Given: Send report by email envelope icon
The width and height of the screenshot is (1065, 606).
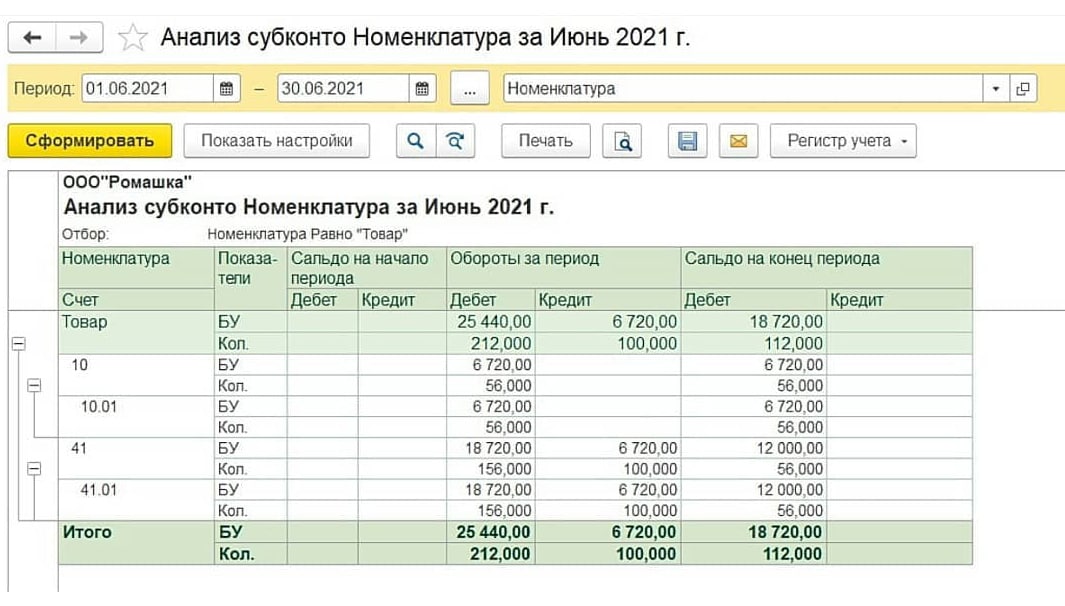Looking at the screenshot, I should click(x=738, y=141).
